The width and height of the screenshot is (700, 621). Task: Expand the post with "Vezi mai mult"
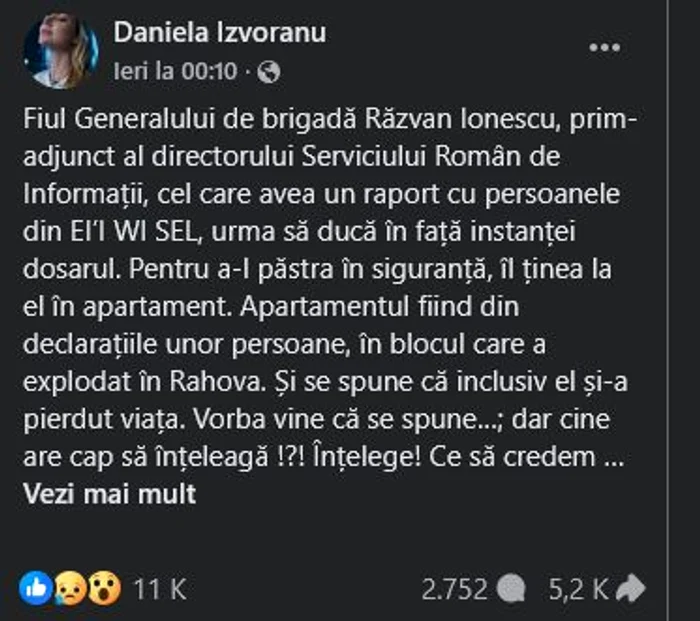(109, 494)
